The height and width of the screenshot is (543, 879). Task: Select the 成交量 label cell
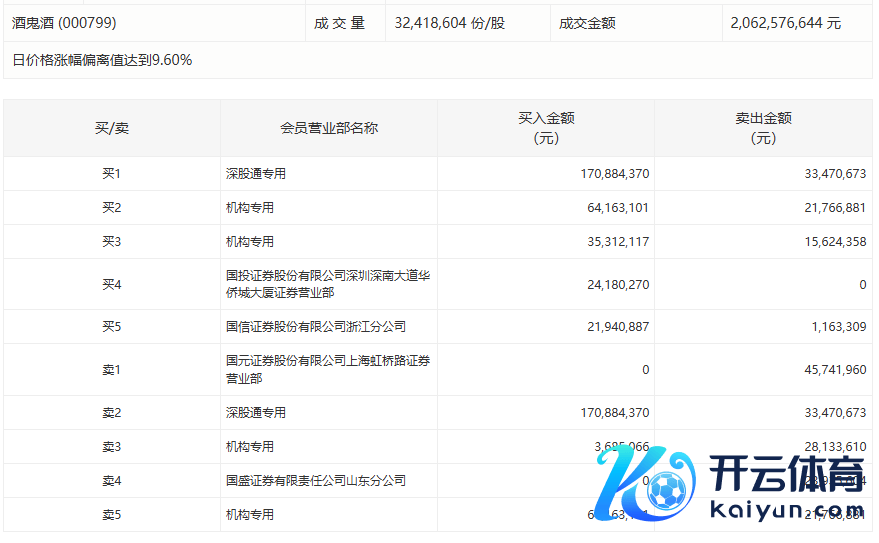click(x=340, y=22)
